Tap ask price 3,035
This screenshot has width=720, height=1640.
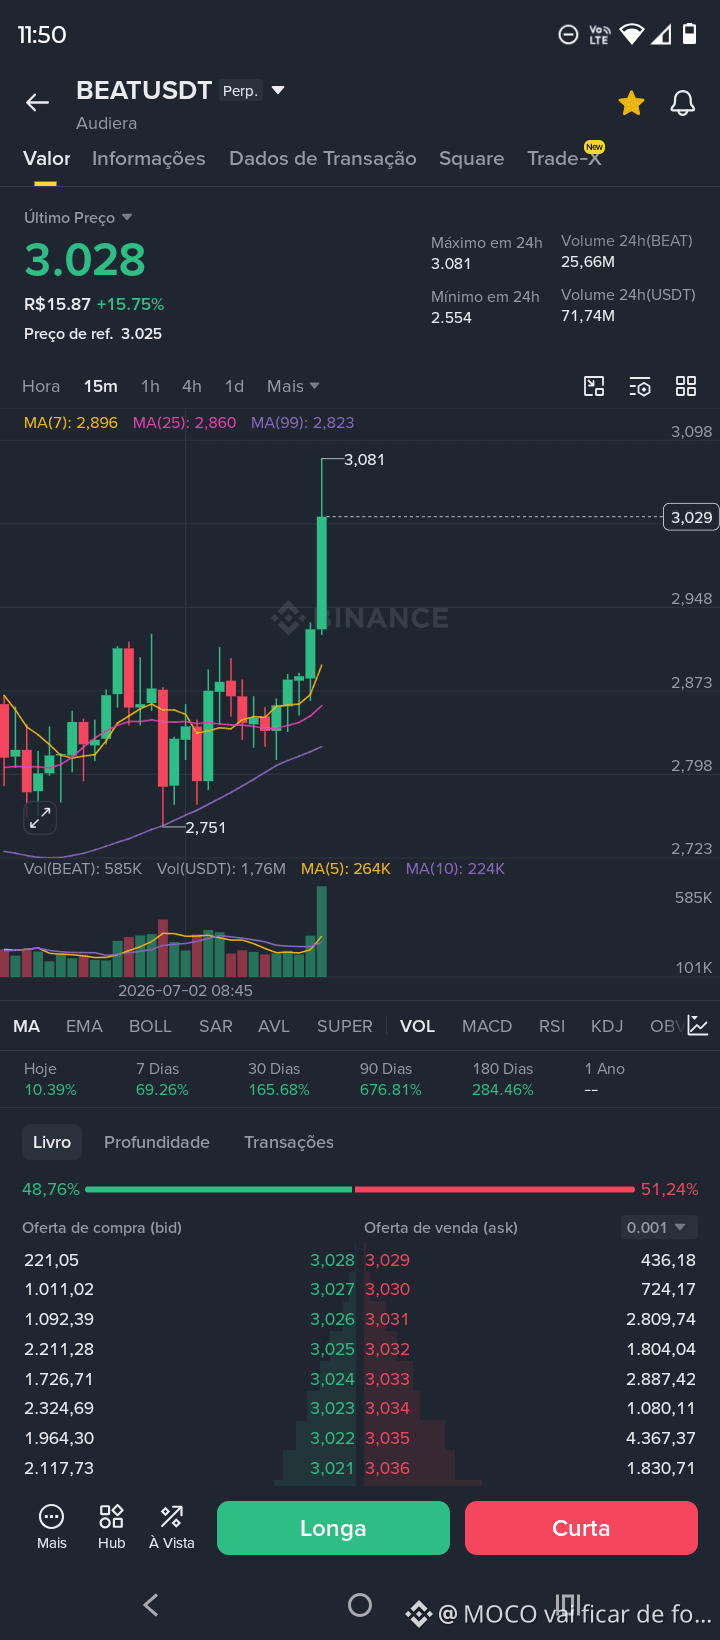click(387, 1438)
